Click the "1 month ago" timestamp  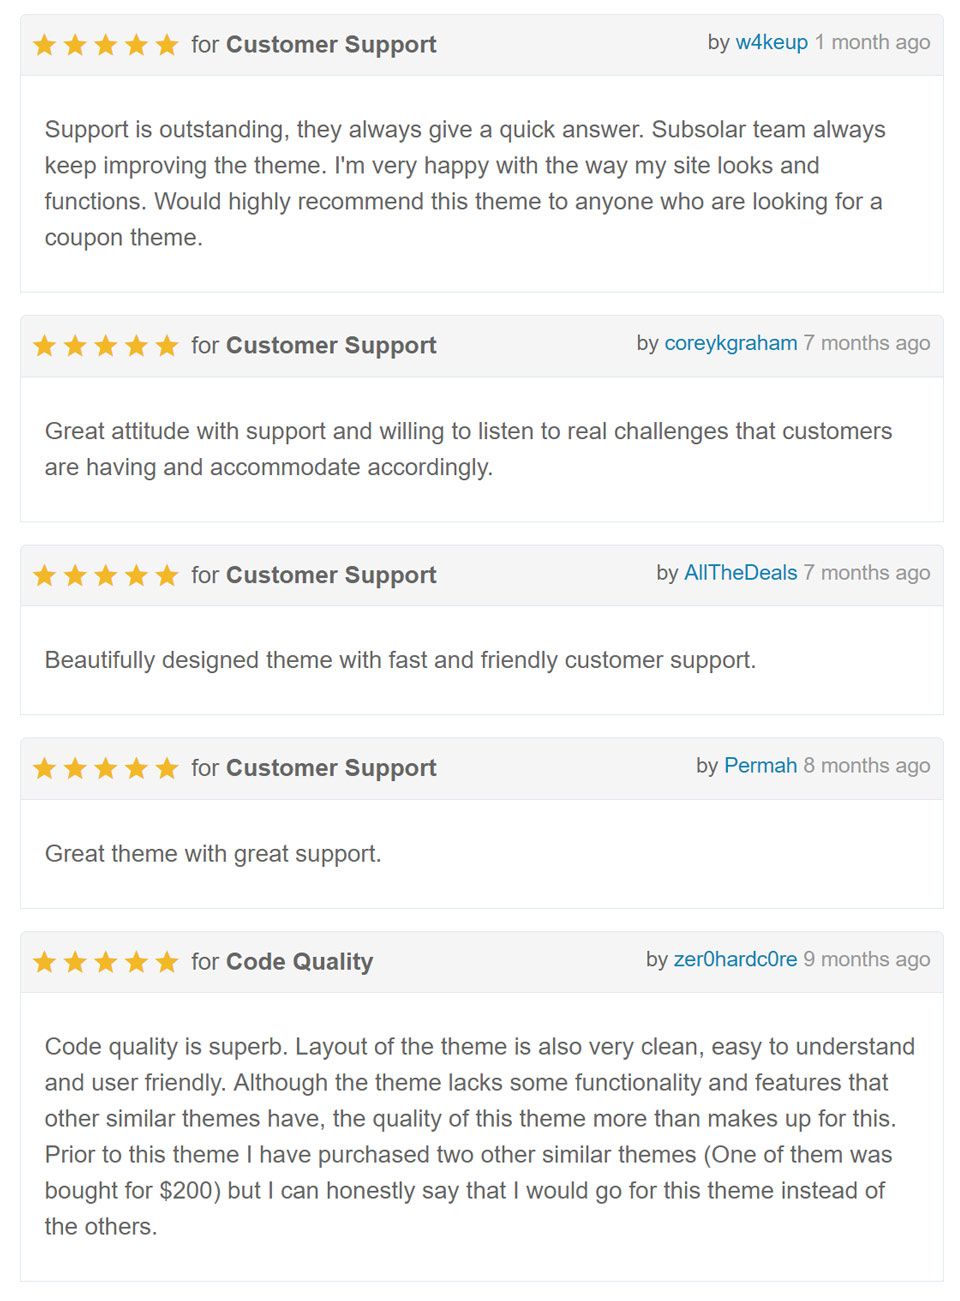tap(872, 43)
